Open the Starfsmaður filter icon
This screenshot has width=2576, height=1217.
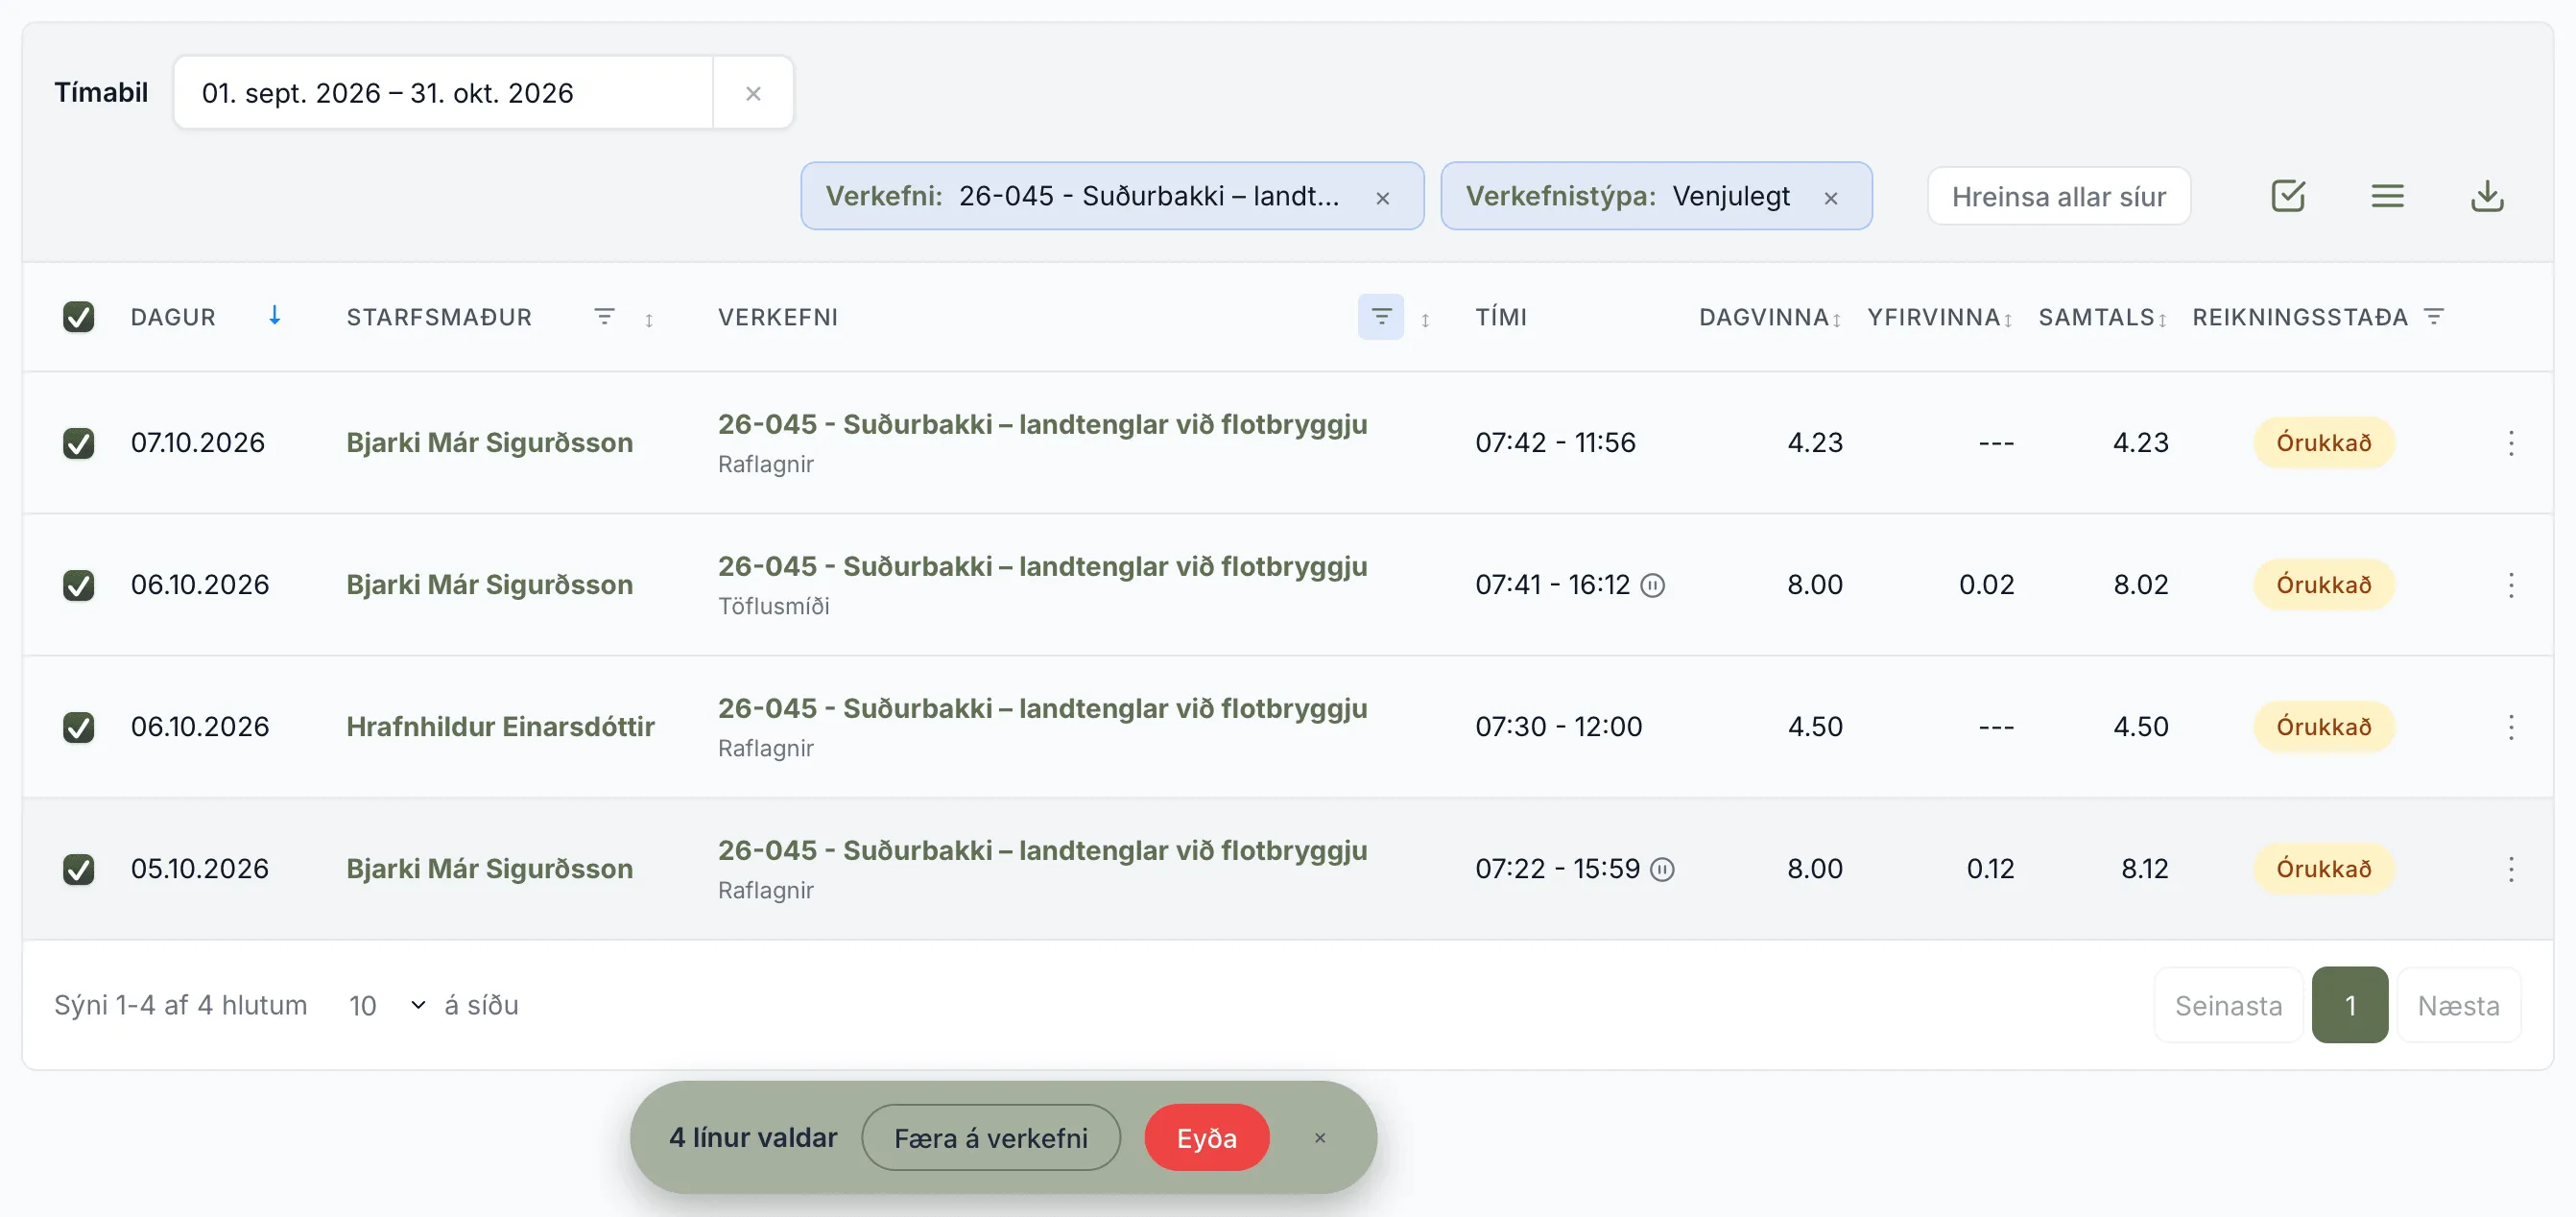coord(604,317)
